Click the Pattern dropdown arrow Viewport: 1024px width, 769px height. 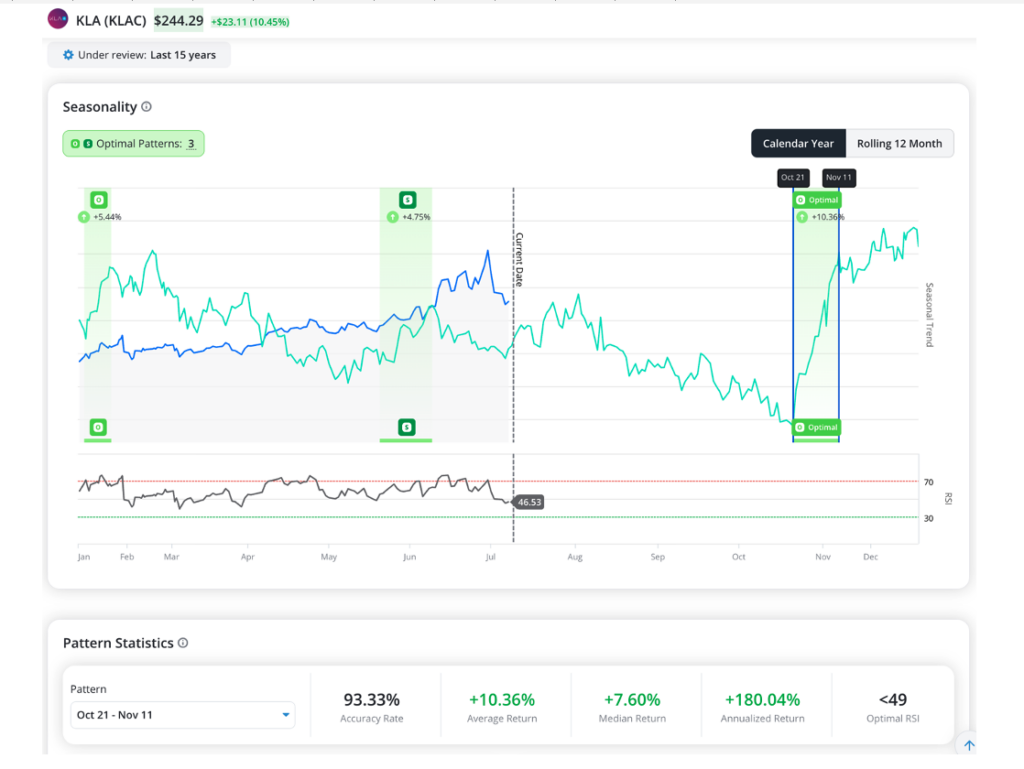[285, 715]
